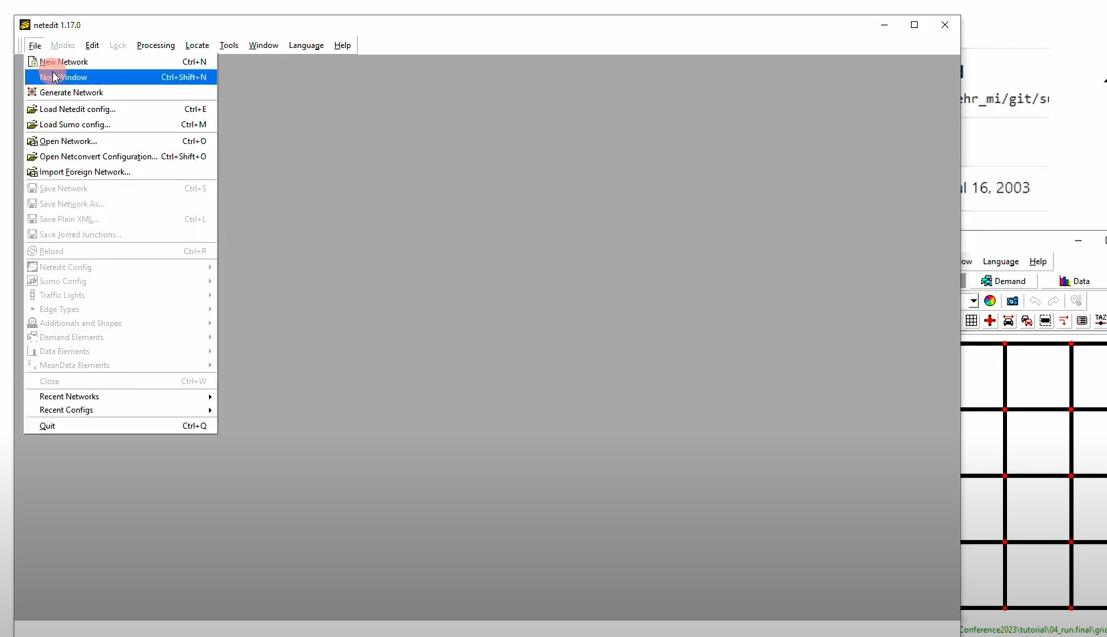Expand the Demand Elements submenu

pos(121,337)
